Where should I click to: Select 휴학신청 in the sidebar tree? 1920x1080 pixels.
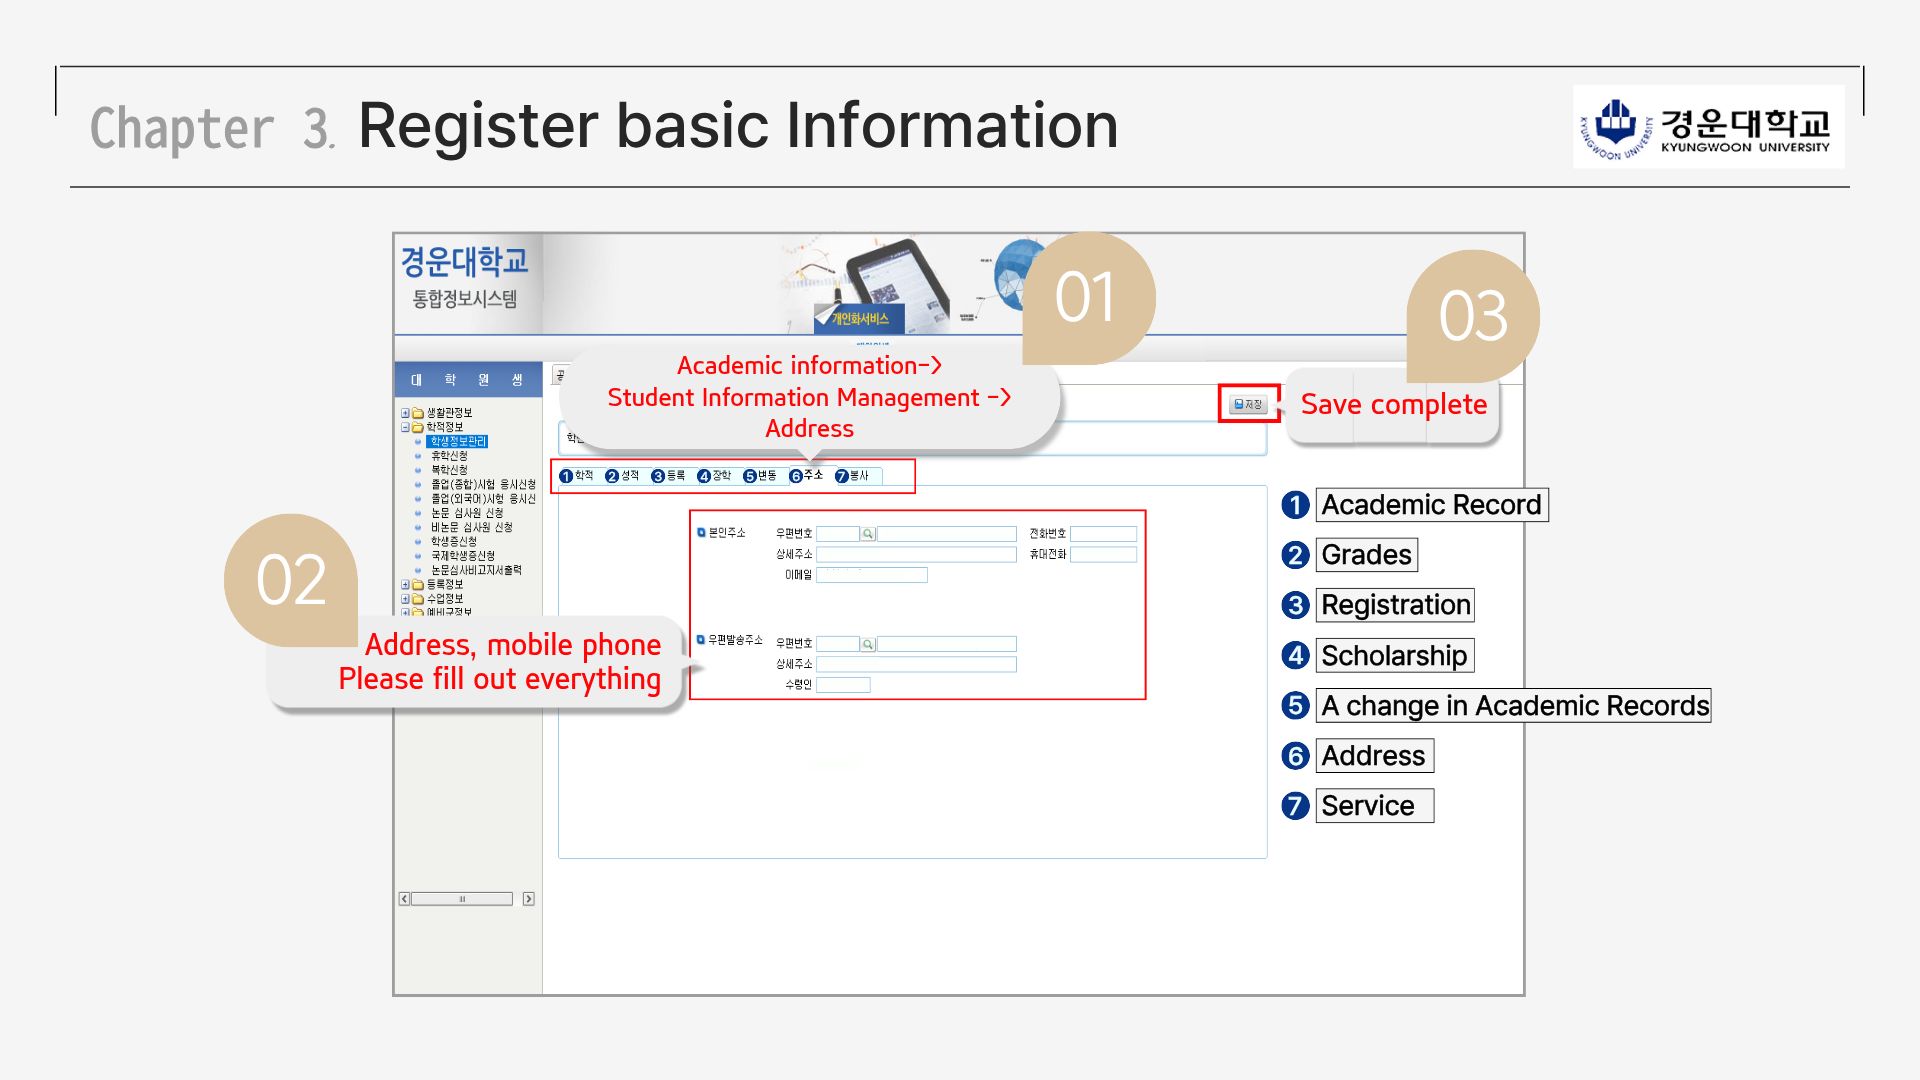pos(449,456)
